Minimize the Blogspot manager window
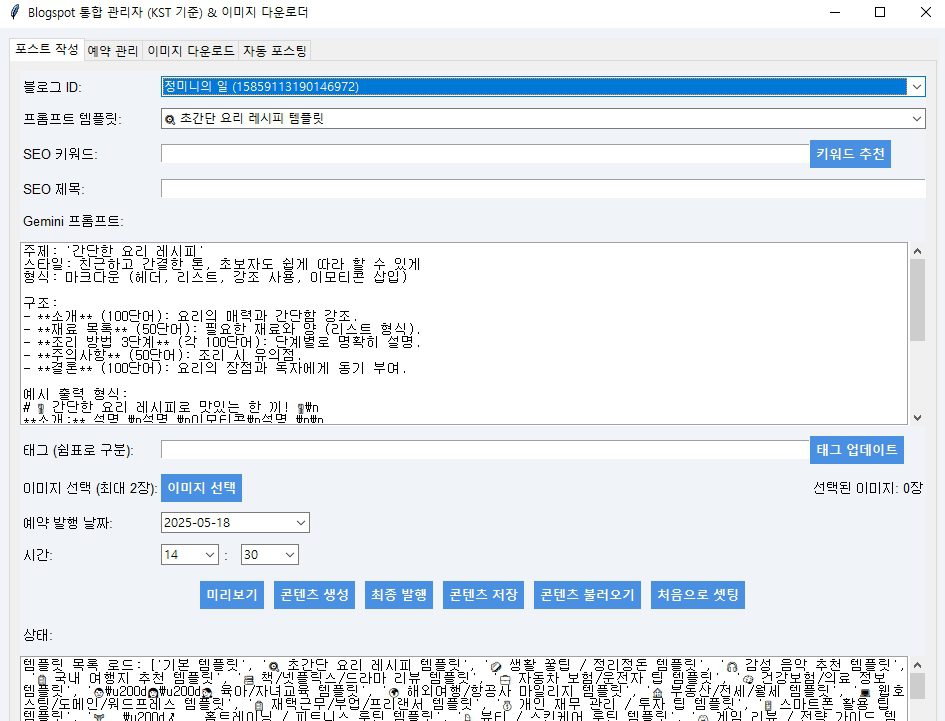The image size is (945, 721). click(x=835, y=12)
